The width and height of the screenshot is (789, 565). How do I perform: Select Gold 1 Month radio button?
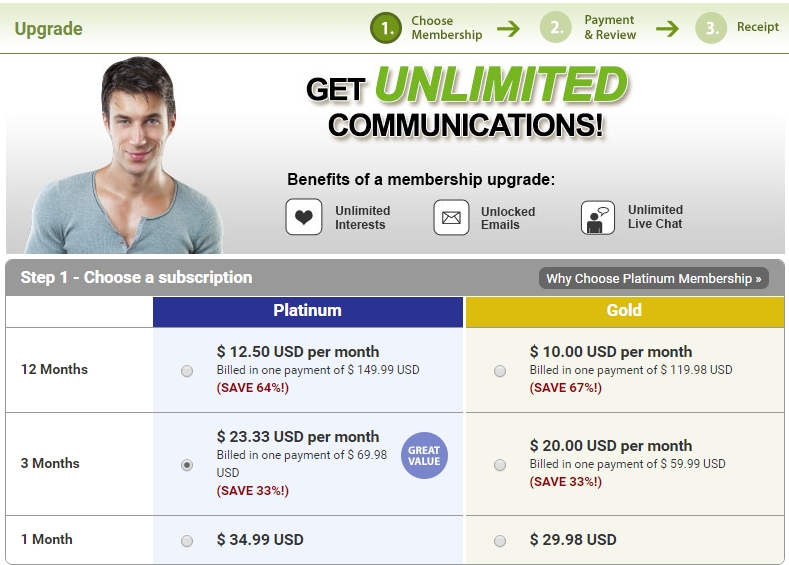(x=500, y=541)
